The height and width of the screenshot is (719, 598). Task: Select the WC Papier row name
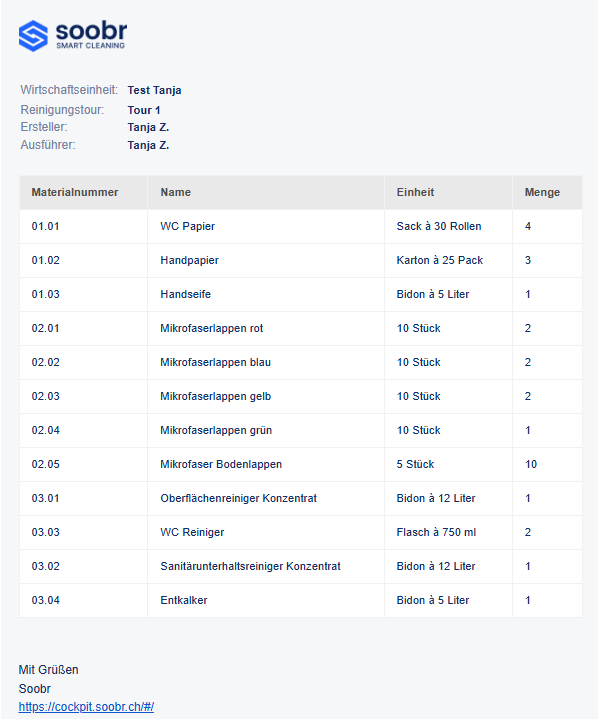[188, 226]
